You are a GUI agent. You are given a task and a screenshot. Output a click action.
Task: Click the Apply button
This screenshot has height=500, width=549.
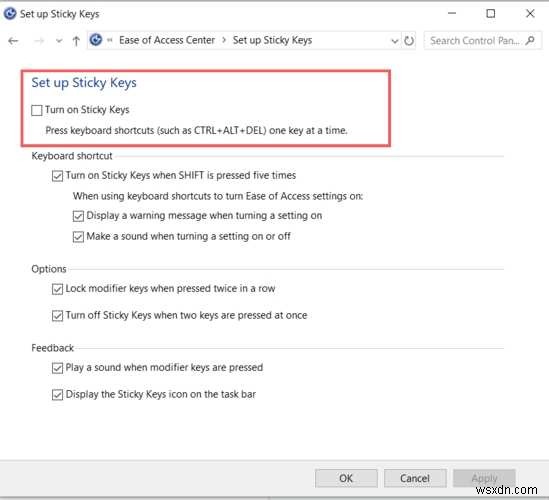(484, 478)
